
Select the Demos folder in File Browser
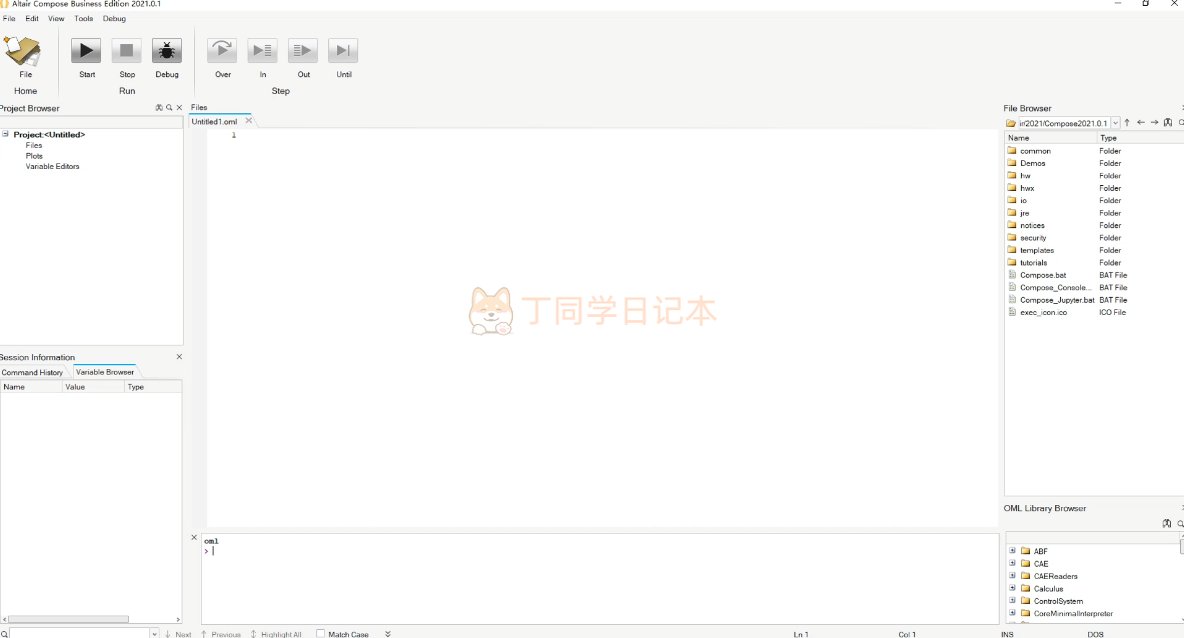(x=1032, y=163)
